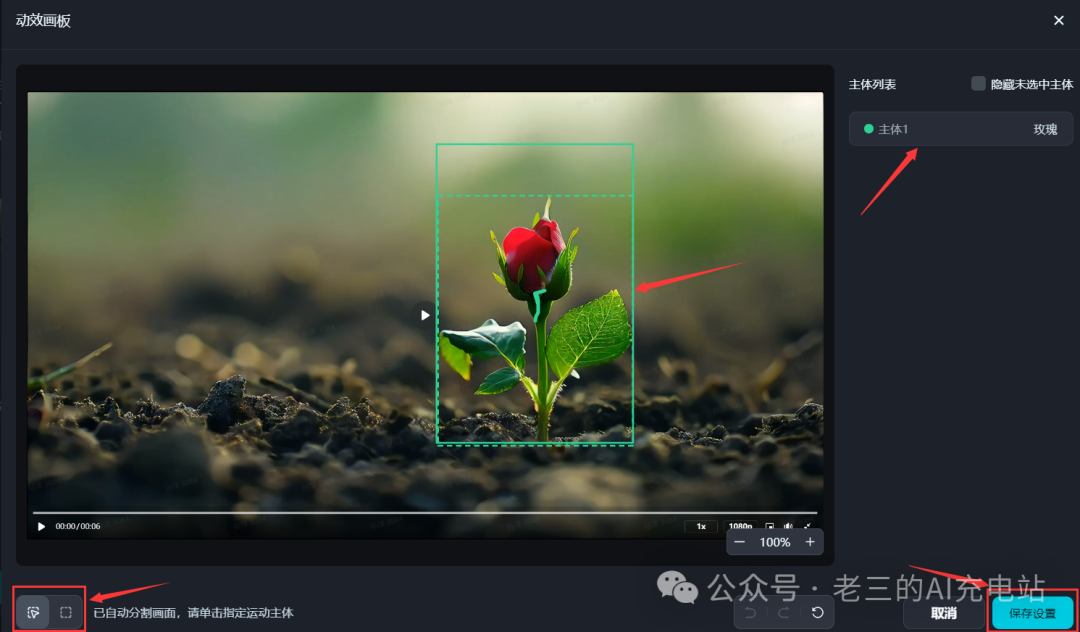Click the video progress bar
The image size is (1080, 632).
425,513
